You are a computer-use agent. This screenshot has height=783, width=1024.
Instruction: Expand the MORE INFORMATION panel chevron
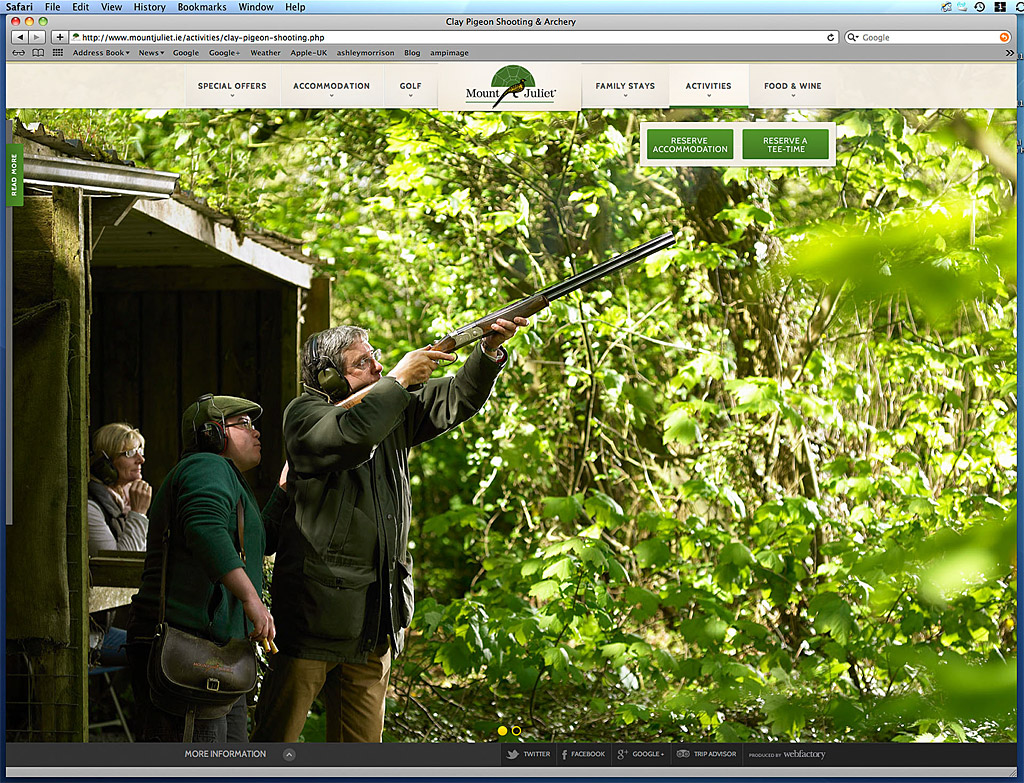point(290,755)
